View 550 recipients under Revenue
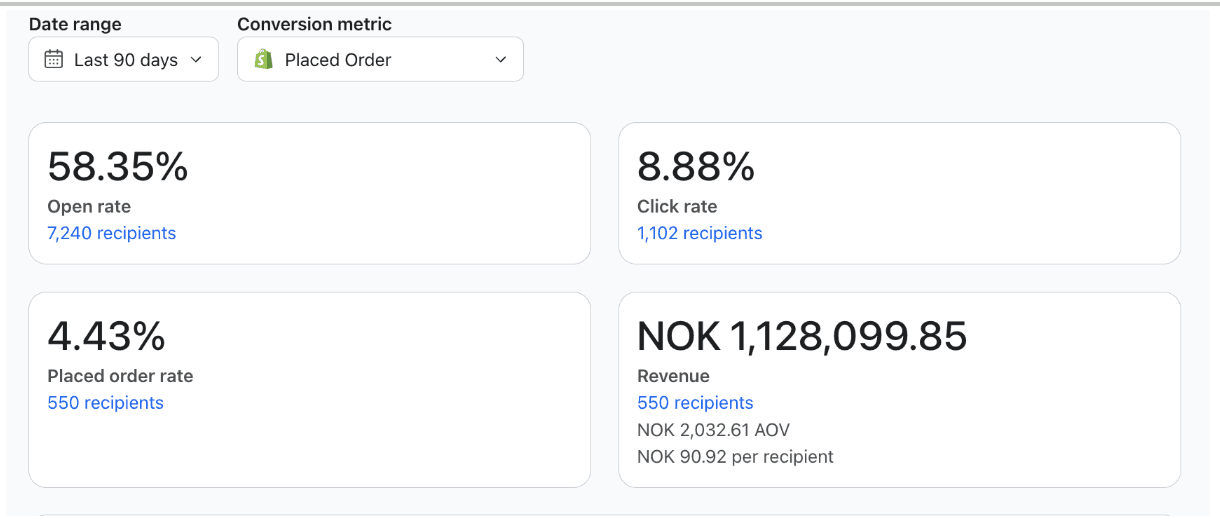 point(695,403)
